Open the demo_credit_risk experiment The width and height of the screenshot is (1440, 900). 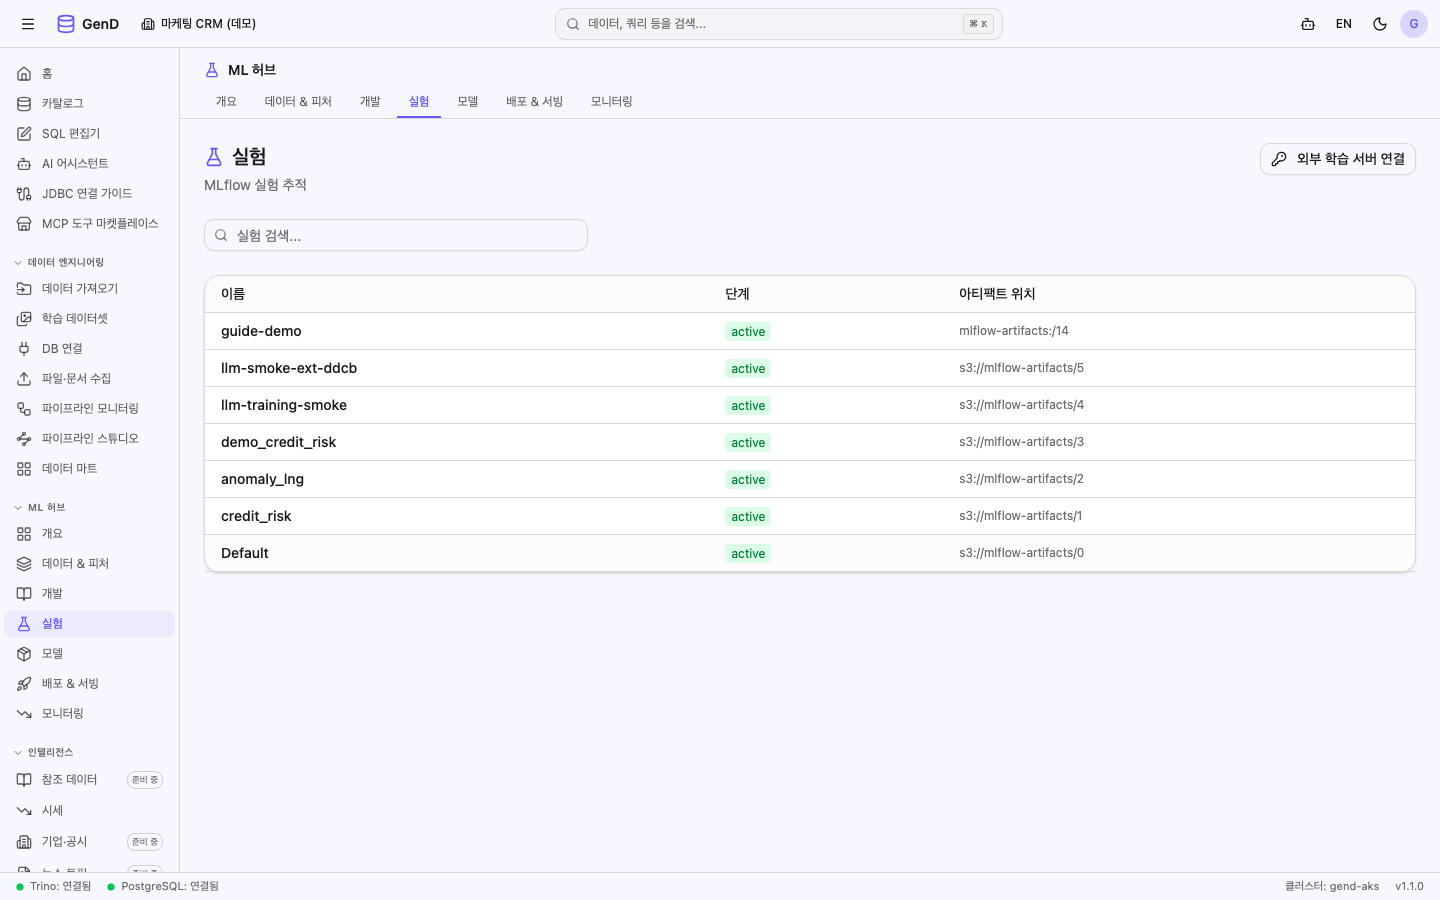coord(810,442)
